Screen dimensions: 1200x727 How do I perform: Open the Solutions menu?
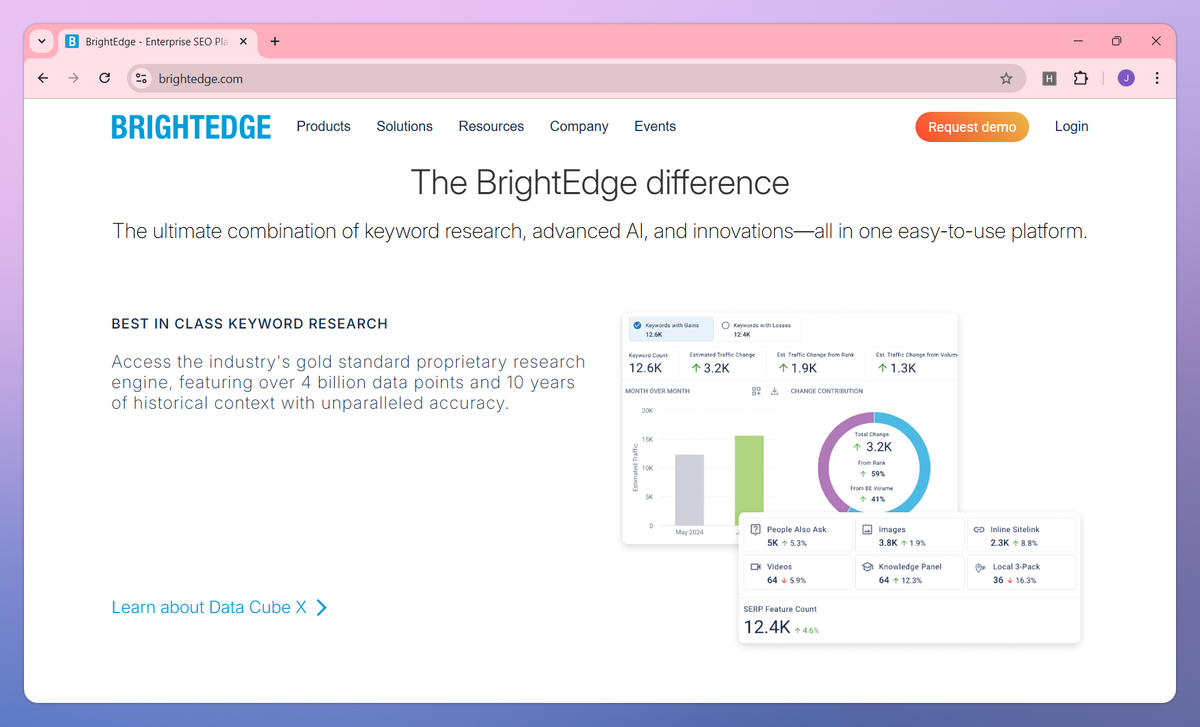click(x=404, y=126)
